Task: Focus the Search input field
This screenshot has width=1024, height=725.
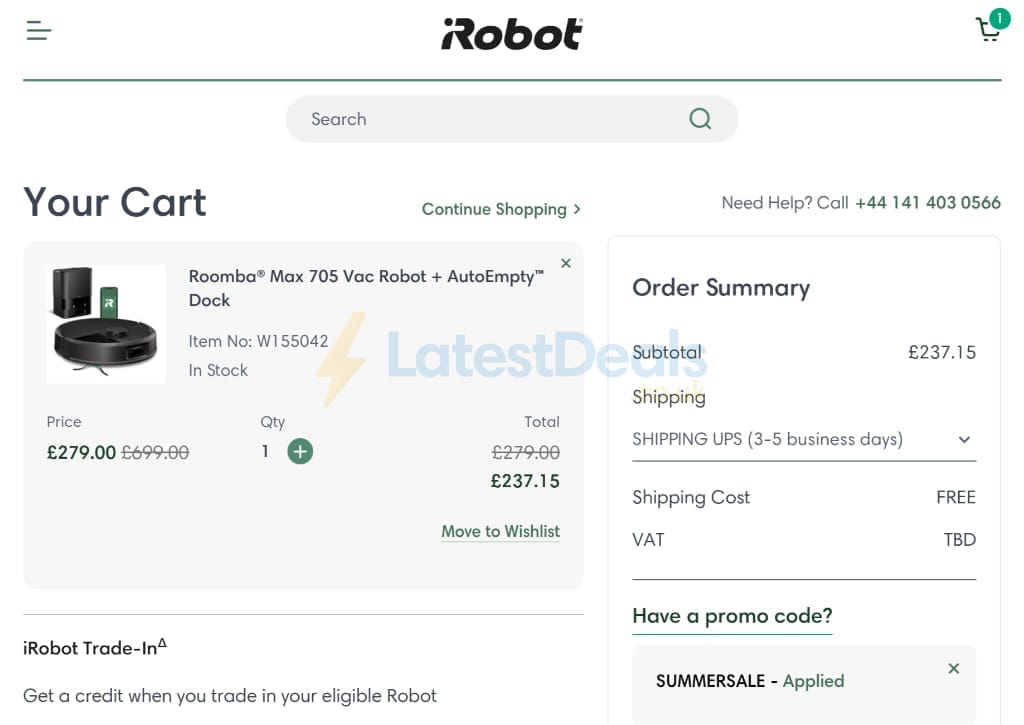Action: (x=512, y=119)
